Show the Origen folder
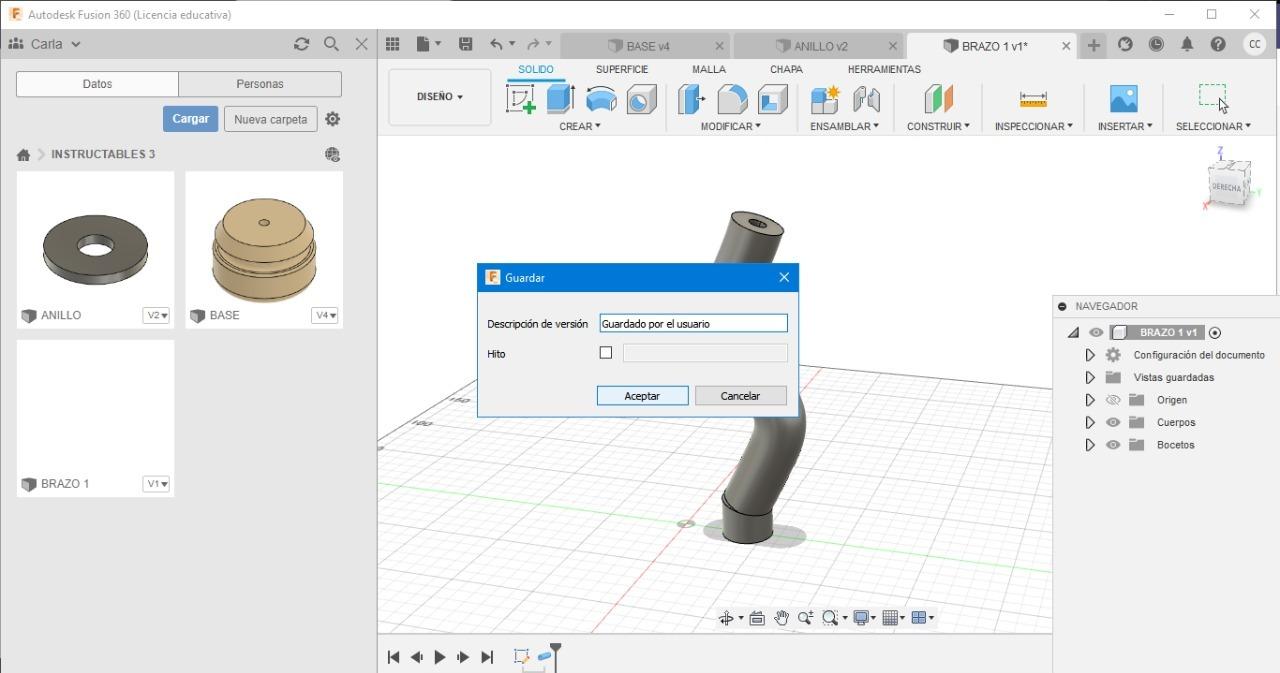Screen dimensions: 1280x673 pyautogui.click(x=1113, y=400)
